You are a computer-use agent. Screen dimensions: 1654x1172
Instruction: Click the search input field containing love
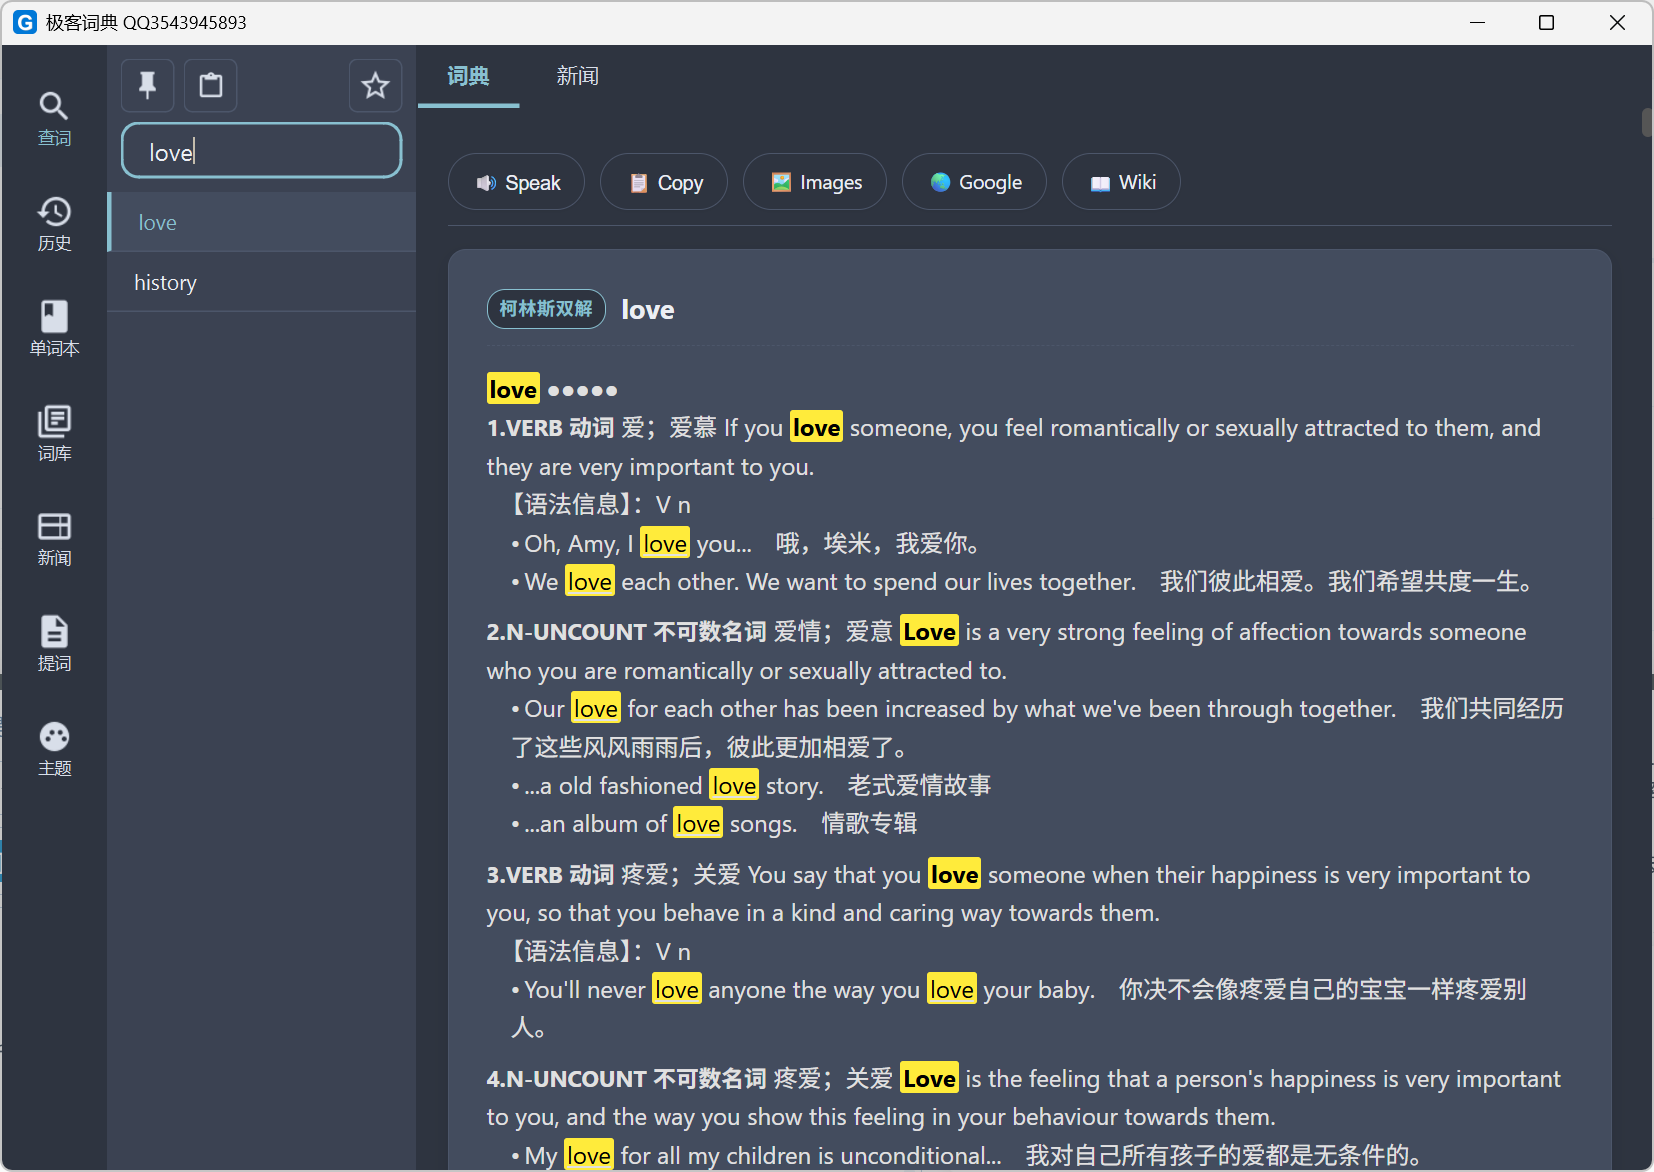point(262,152)
